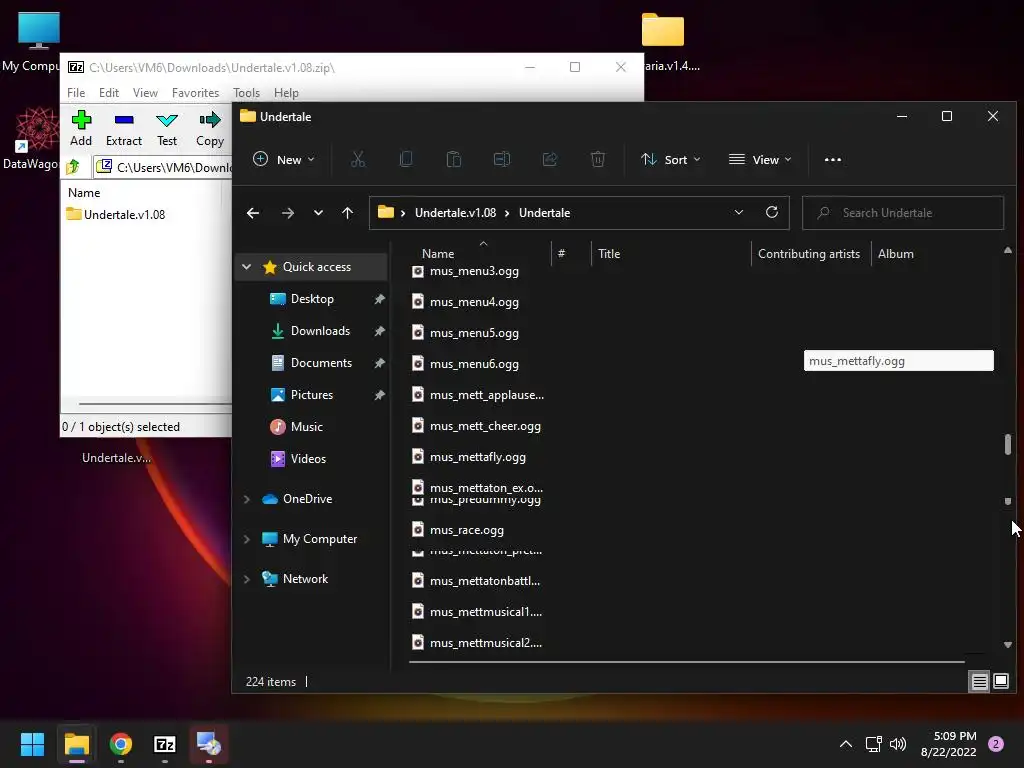Image resolution: width=1024 pixels, height=768 pixels.
Task: Navigate forward in Explorer
Action: pyautogui.click(x=288, y=213)
